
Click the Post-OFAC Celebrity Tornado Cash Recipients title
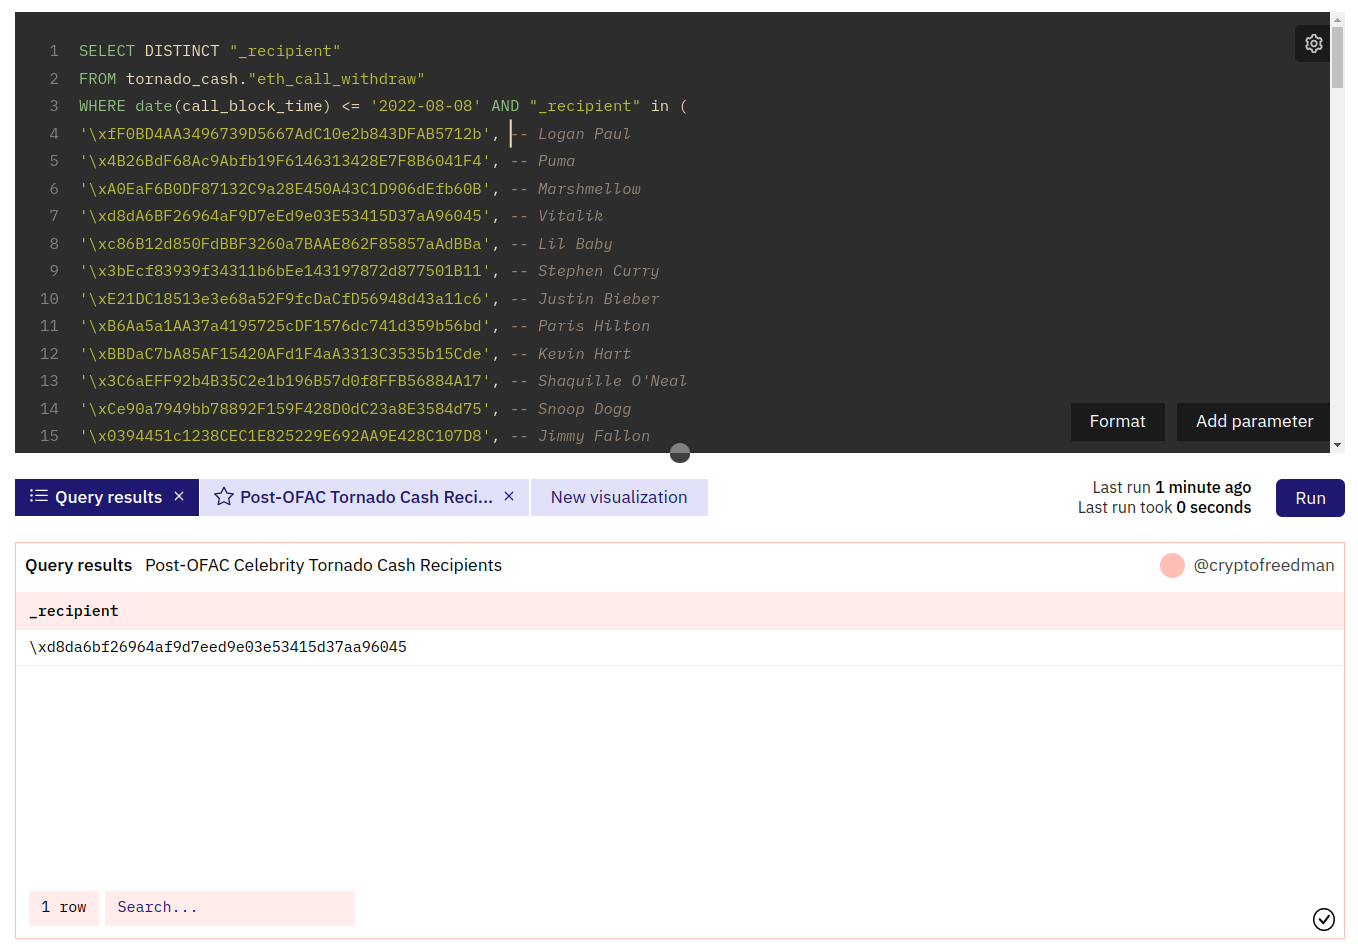click(x=323, y=565)
